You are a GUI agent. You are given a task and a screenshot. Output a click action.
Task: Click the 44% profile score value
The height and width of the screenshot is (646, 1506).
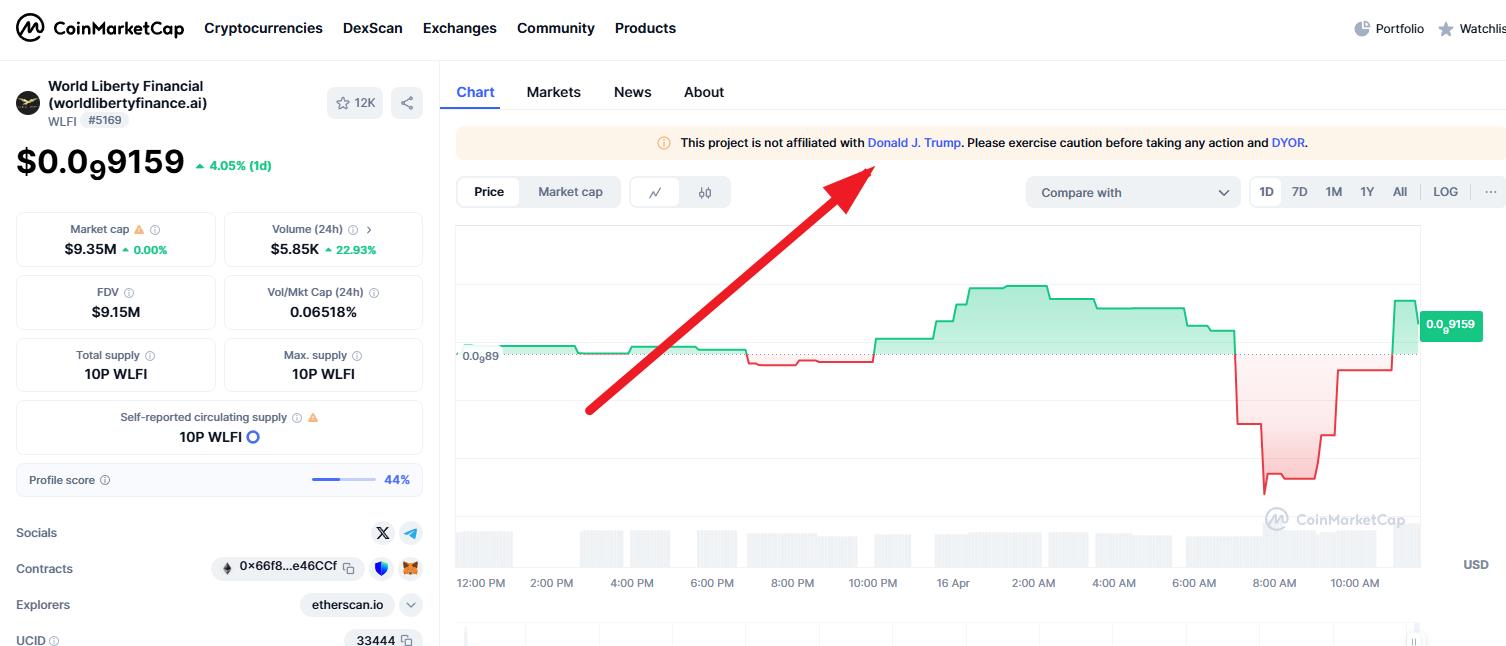pos(397,480)
